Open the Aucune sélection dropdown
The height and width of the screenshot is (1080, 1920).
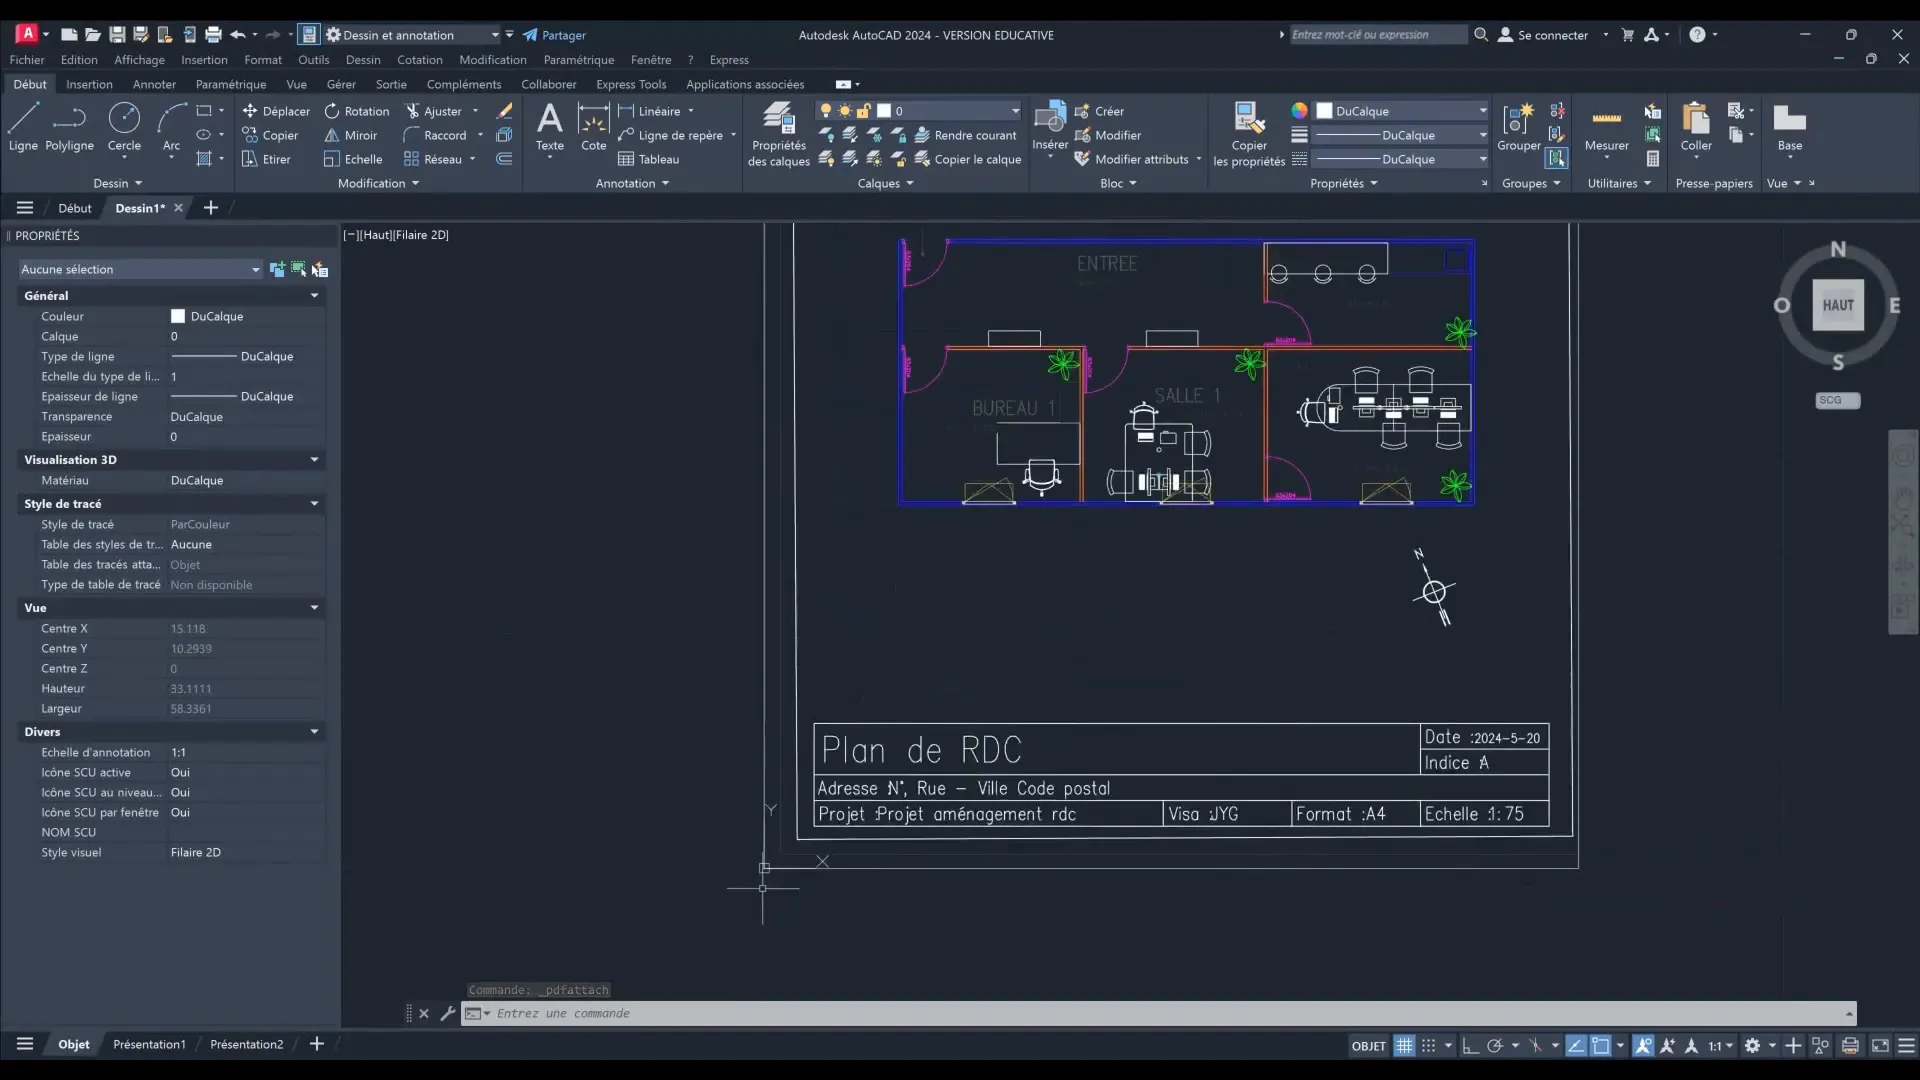pos(140,269)
